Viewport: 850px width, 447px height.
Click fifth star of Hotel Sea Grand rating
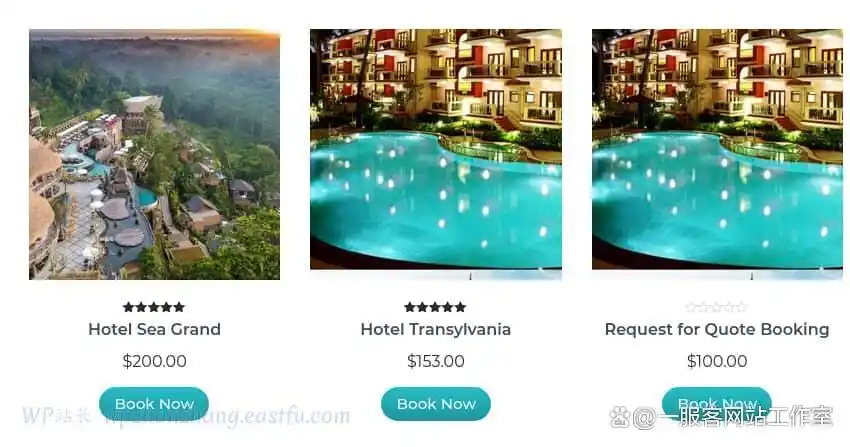pos(179,307)
